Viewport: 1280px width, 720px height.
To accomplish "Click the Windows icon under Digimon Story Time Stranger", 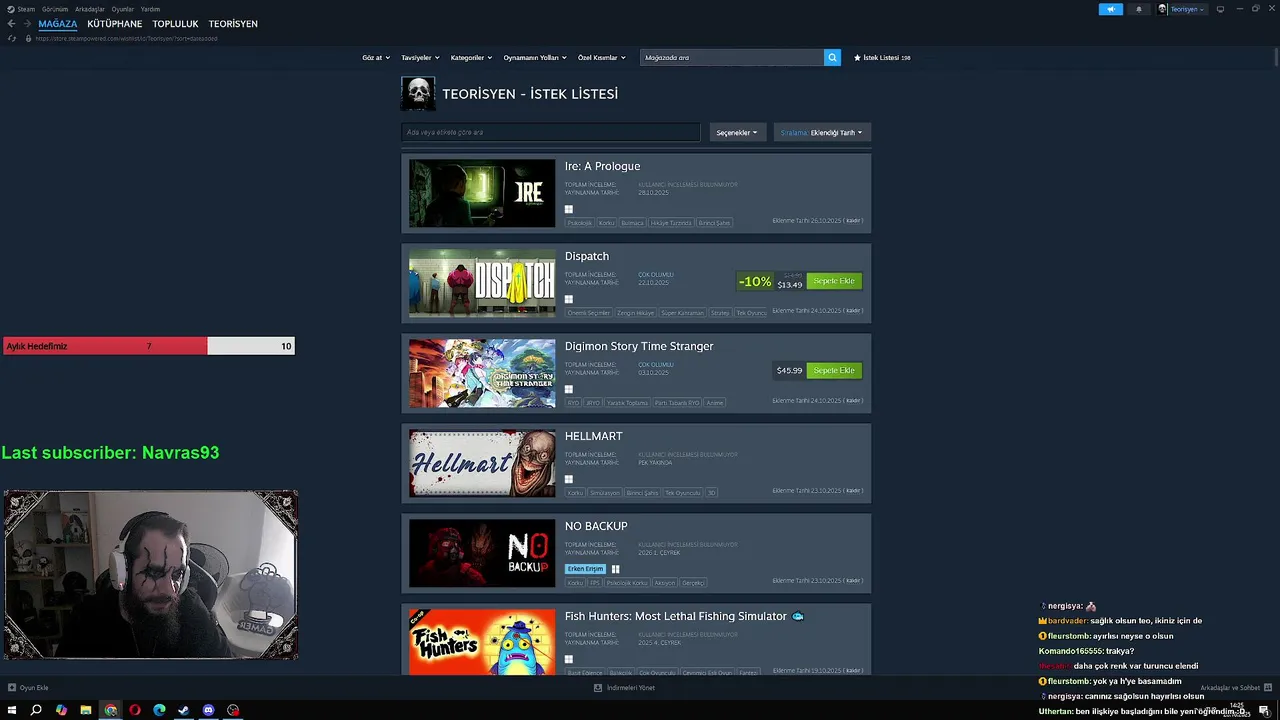I will [569, 389].
